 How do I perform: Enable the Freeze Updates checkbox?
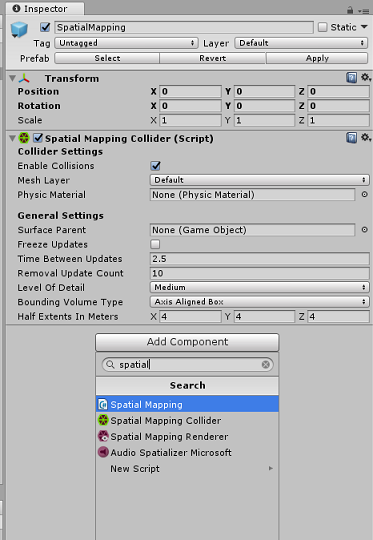point(155,244)
